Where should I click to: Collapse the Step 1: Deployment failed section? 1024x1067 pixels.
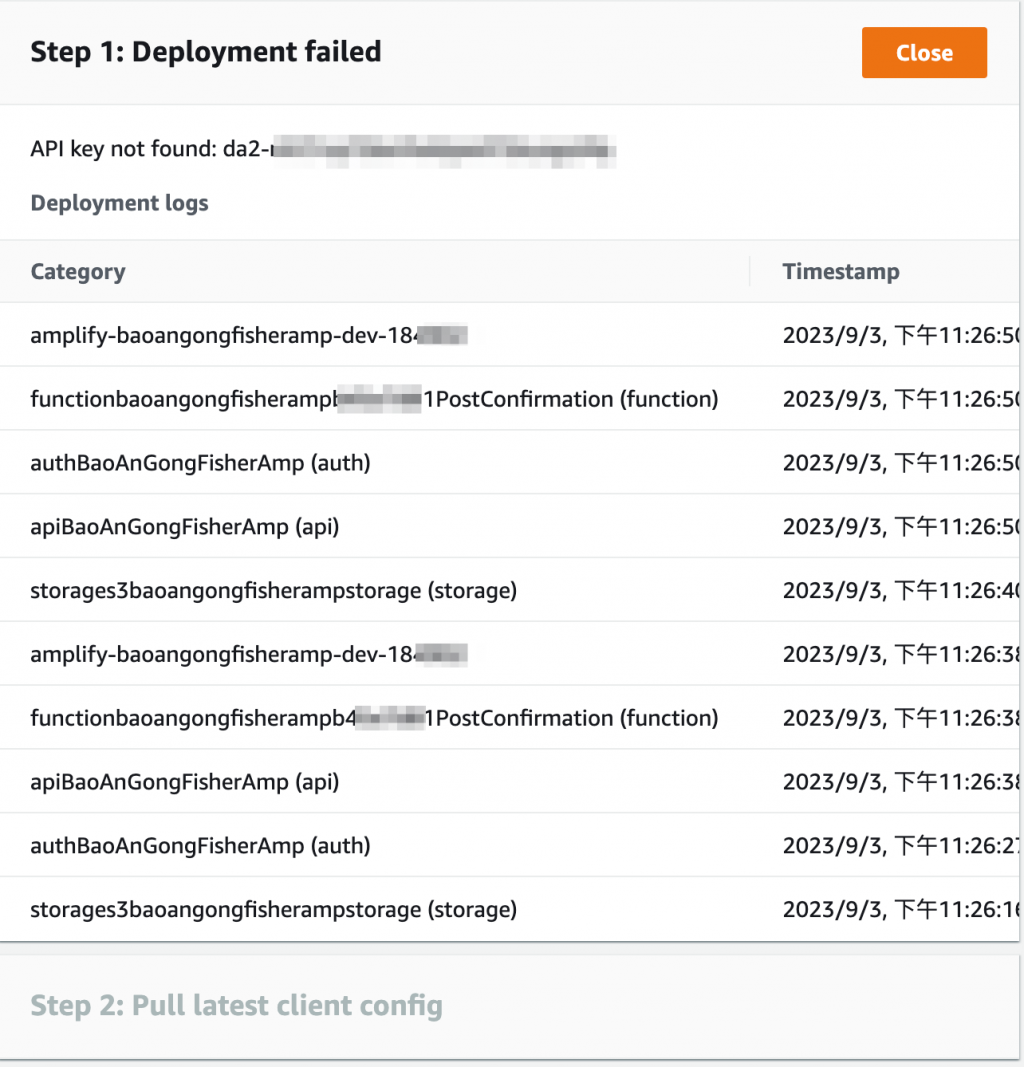point(206,52)
